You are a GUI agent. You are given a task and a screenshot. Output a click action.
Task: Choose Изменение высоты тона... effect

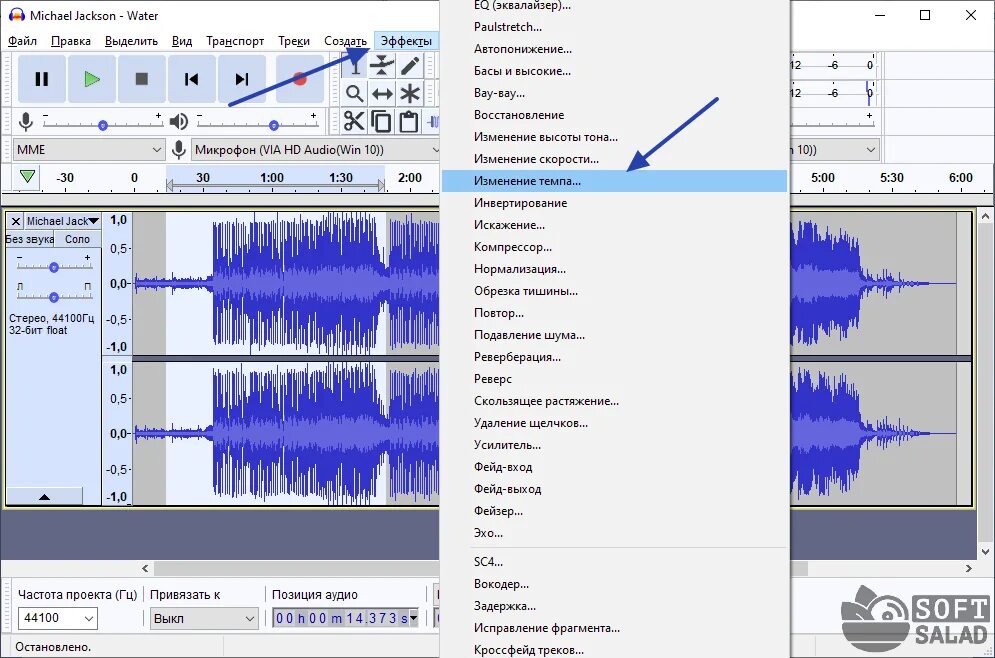click(x=614, y=137)
